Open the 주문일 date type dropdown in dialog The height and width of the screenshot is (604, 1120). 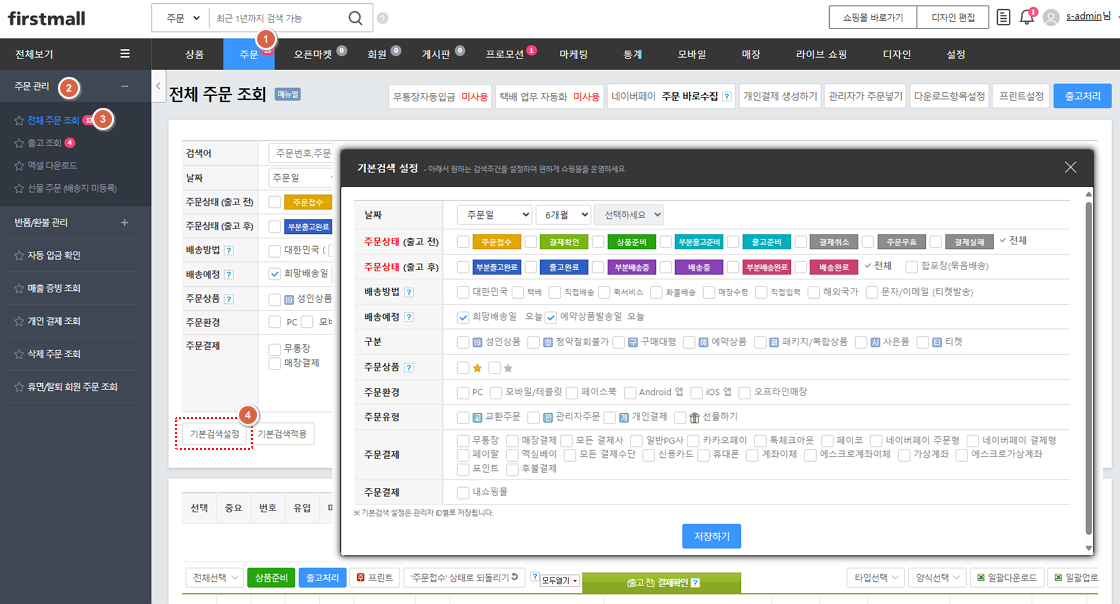(494, 215)
